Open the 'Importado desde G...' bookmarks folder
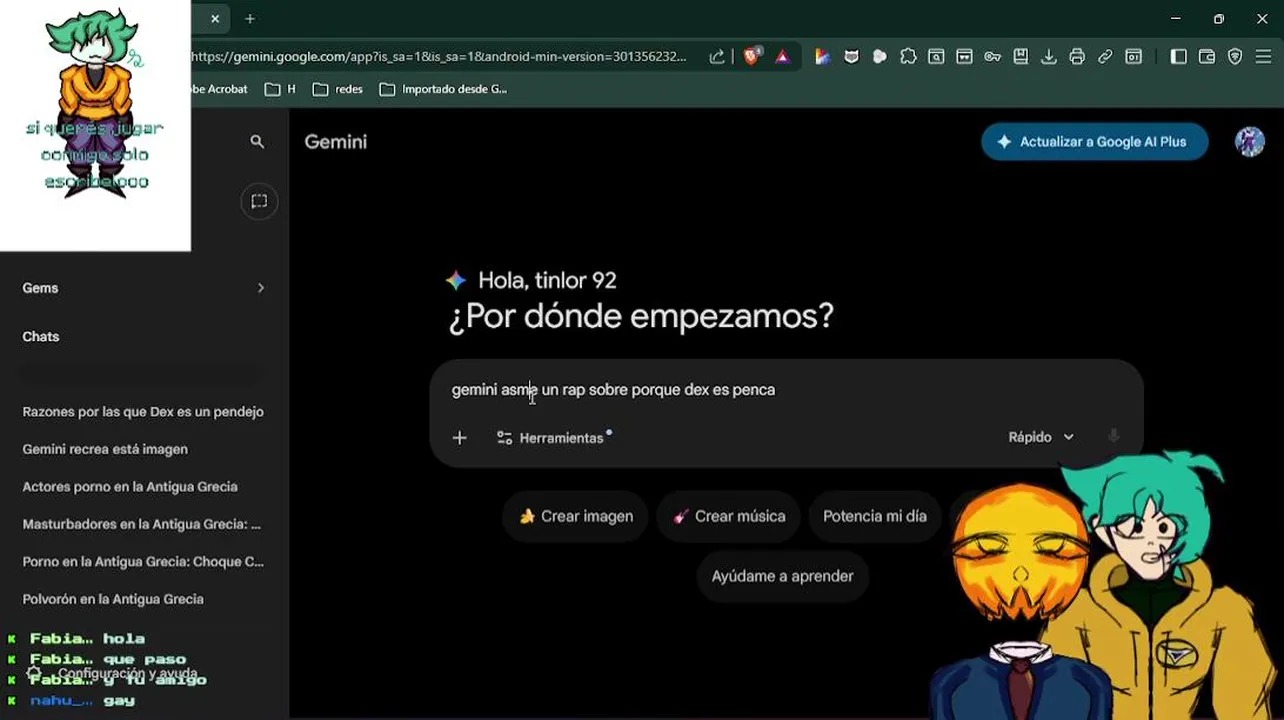The image size is (1284, 720). pos(443,89)
